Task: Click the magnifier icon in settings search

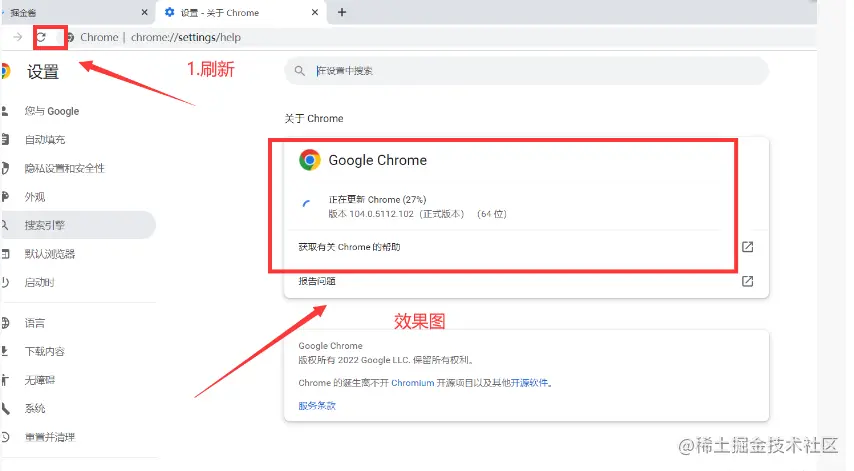Action: (x=300, y=71)
